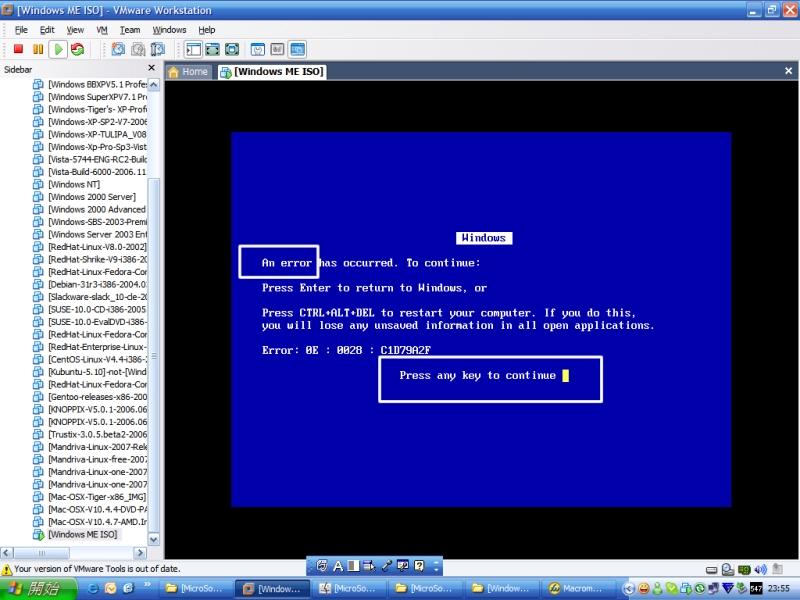Image resolution: width=800 pixels, height=600 pixels.
Task: Open the Help menu
Action: coord(207,30)
